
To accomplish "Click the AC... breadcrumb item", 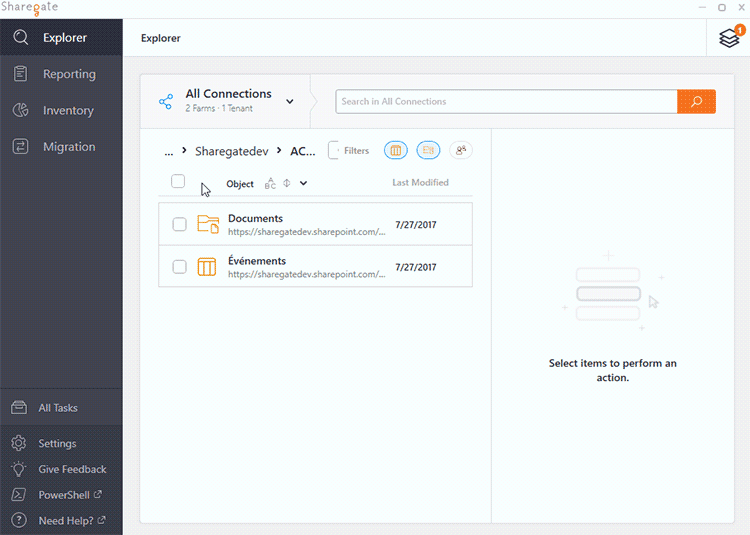I will 303,152.
